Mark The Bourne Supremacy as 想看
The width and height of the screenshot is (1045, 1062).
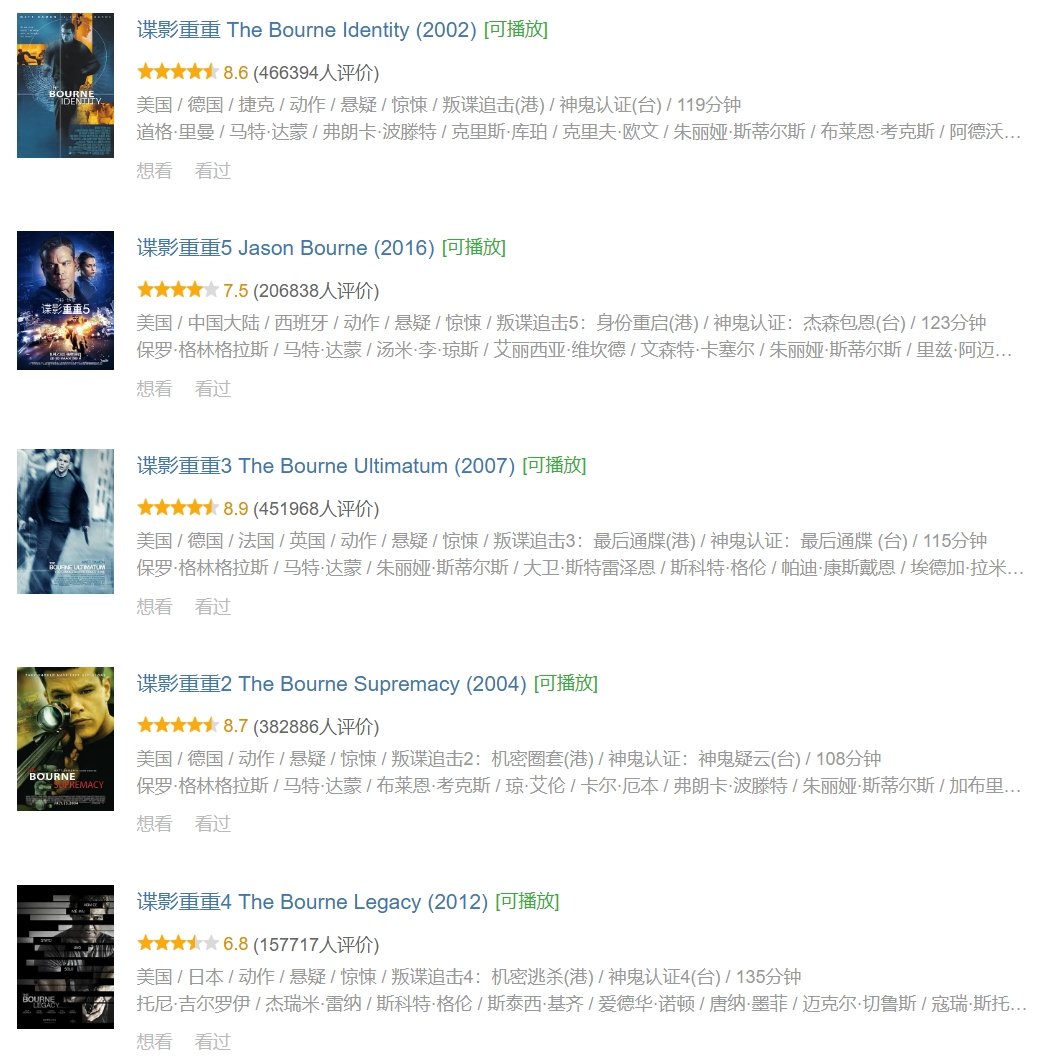click(x=154, y=824)
